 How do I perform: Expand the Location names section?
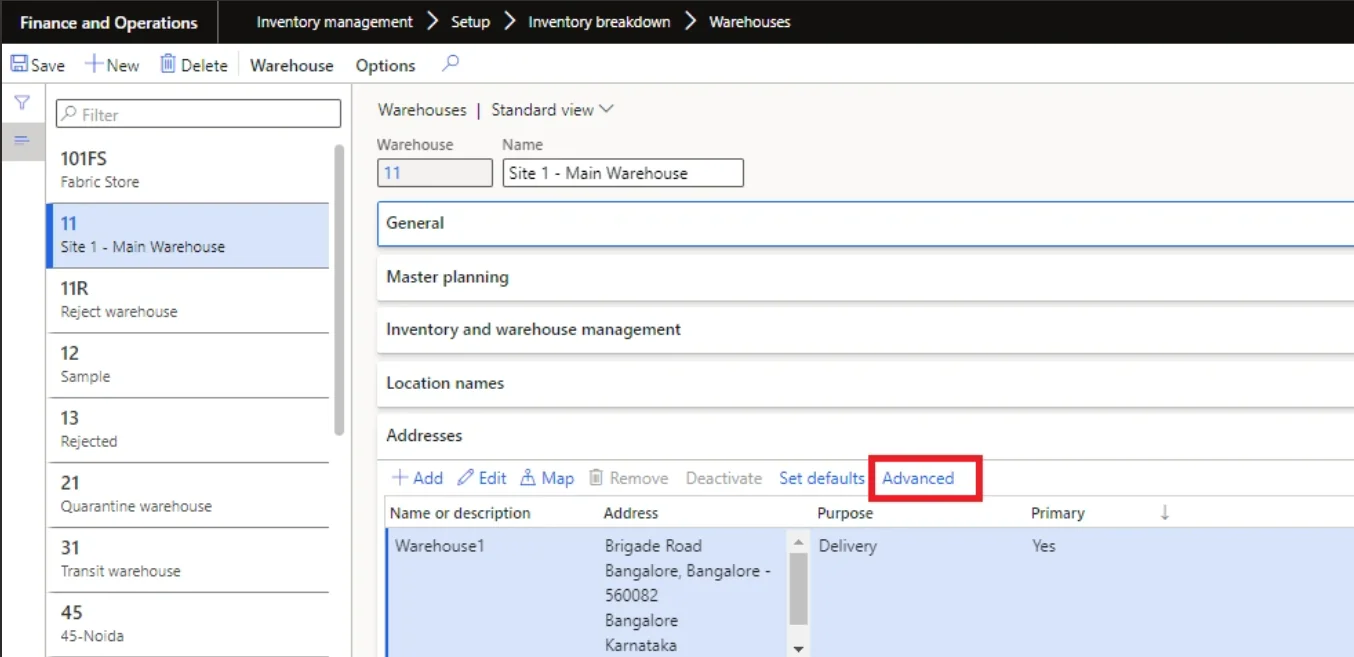click(865, 383)
